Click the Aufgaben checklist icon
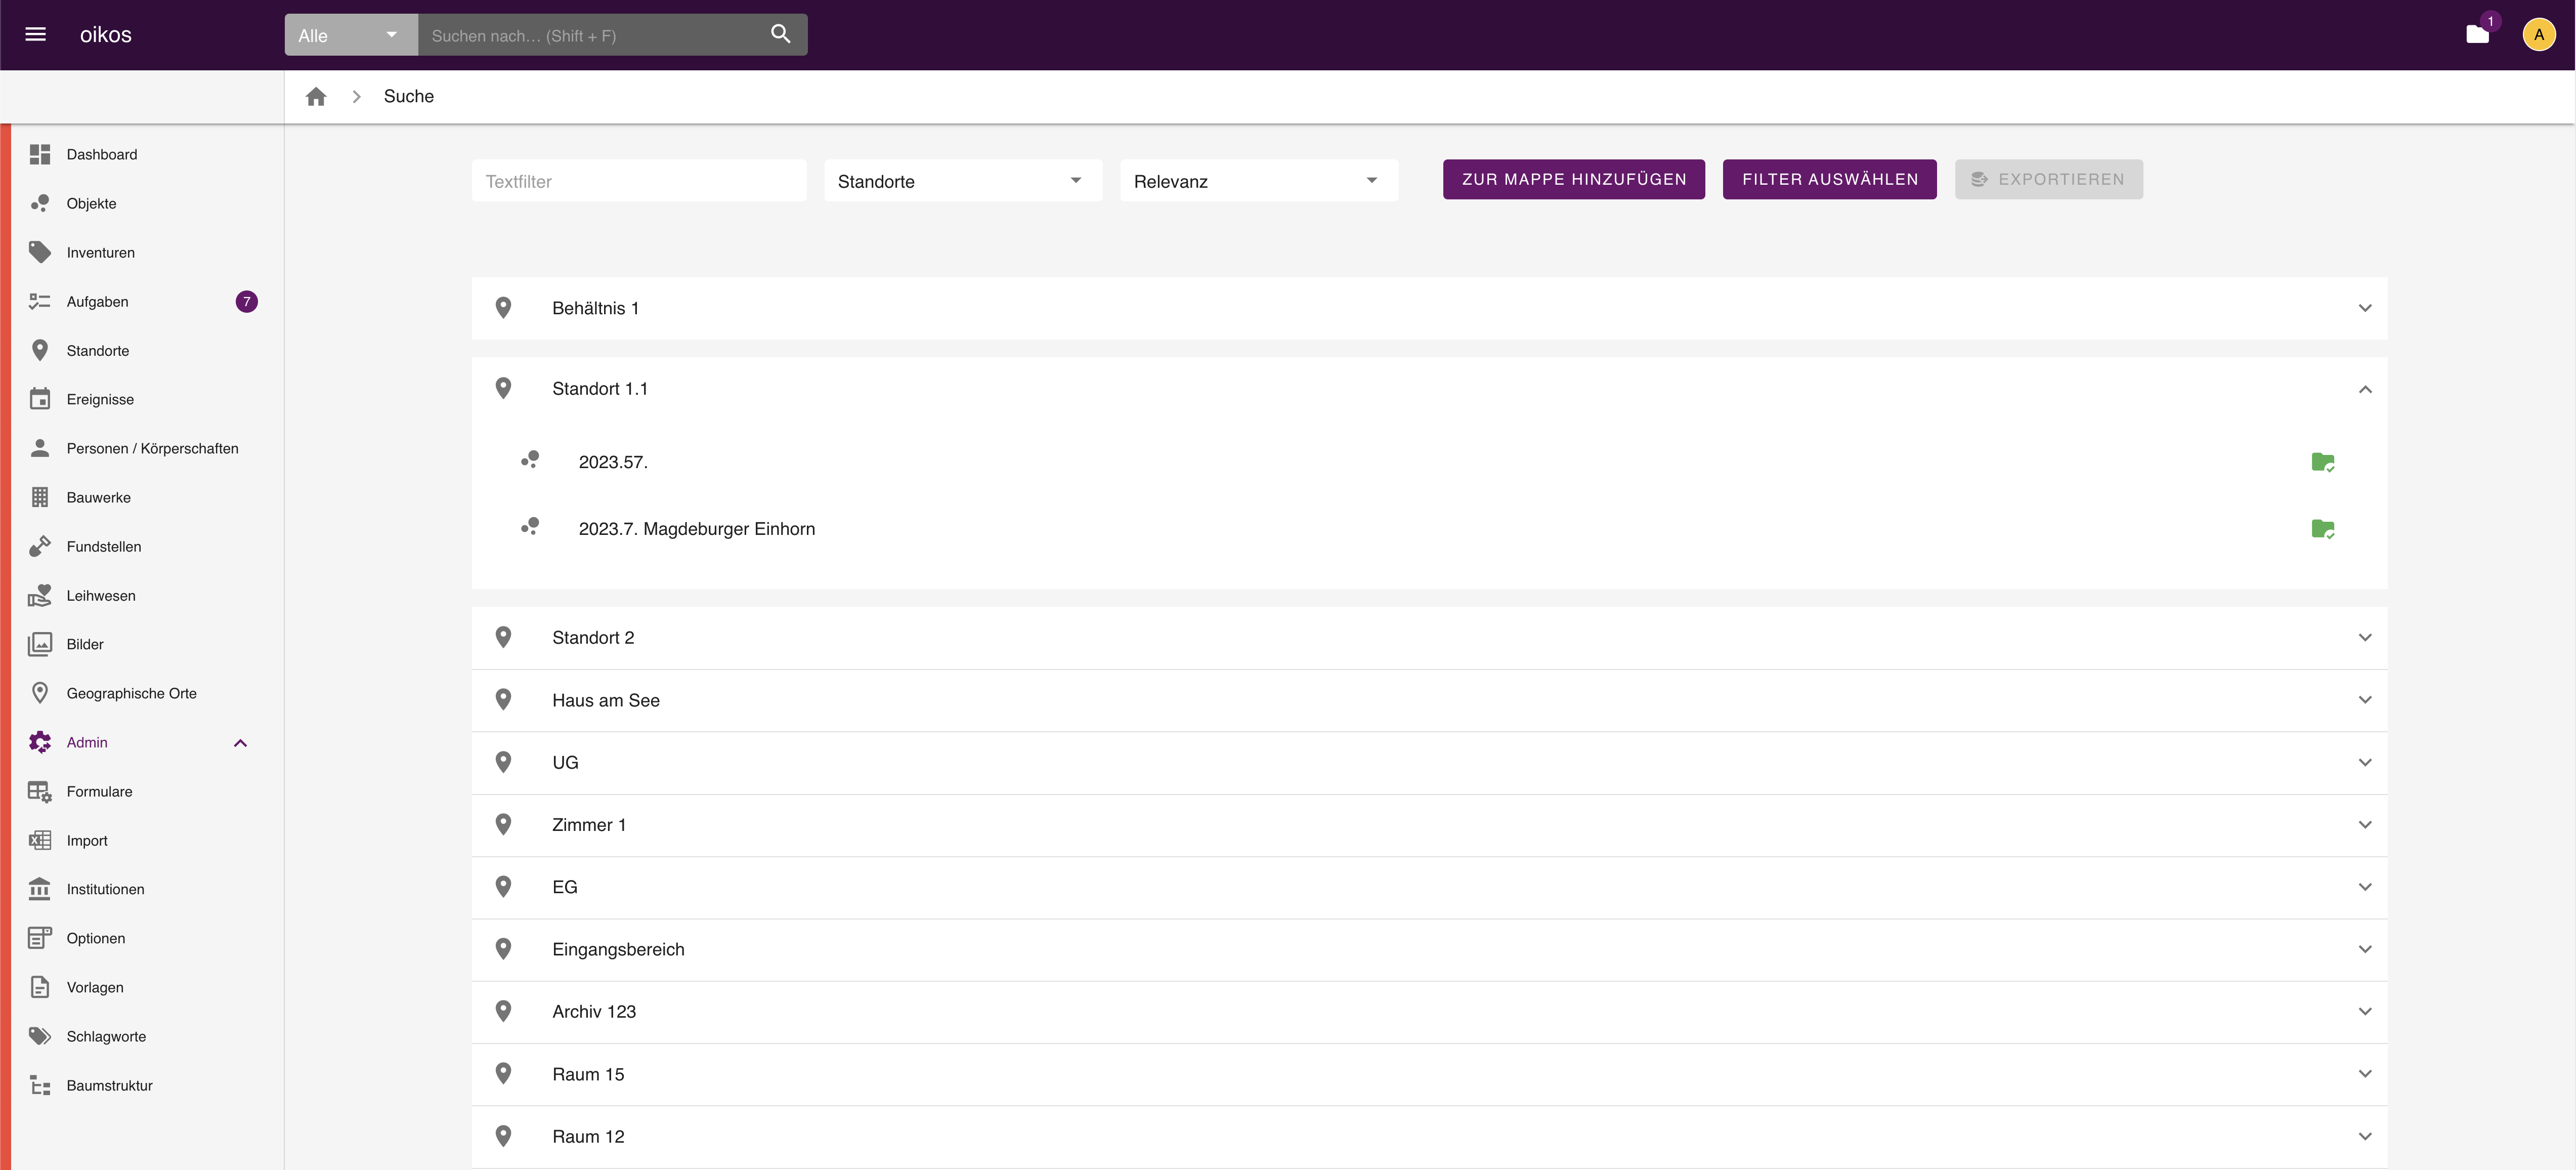2576x1170 pixels. point(40,301)
